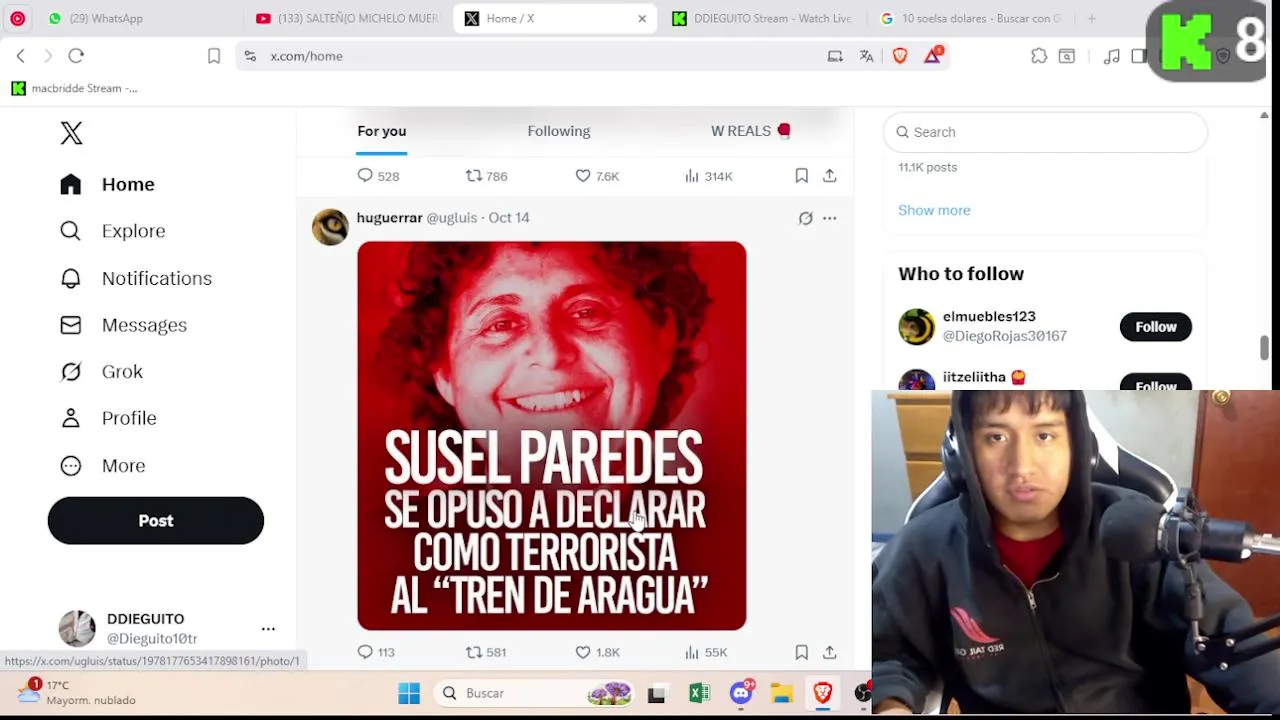Screen dimensions: 1280x720
Task: Click the DDIEGUITO profile avatar
Action: 77,628
